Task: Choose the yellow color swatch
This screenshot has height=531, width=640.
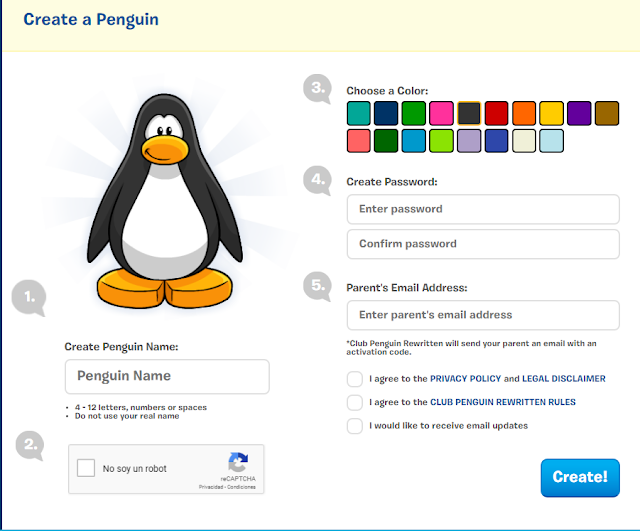Action: [551, 113]
